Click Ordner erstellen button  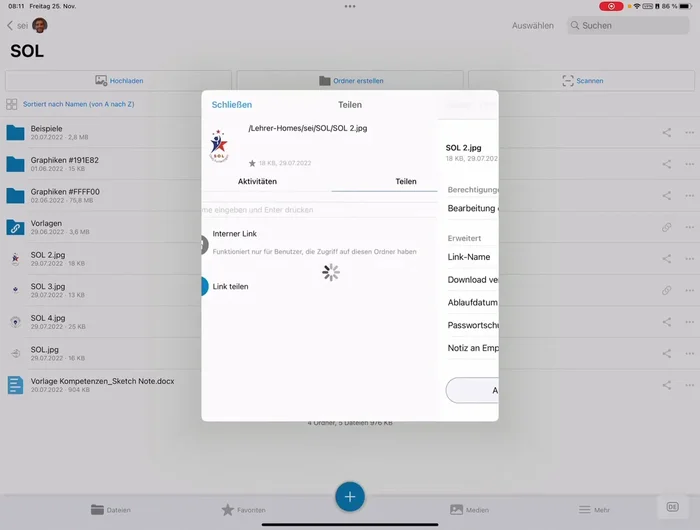pyautogui.click(x=350, y=80)
